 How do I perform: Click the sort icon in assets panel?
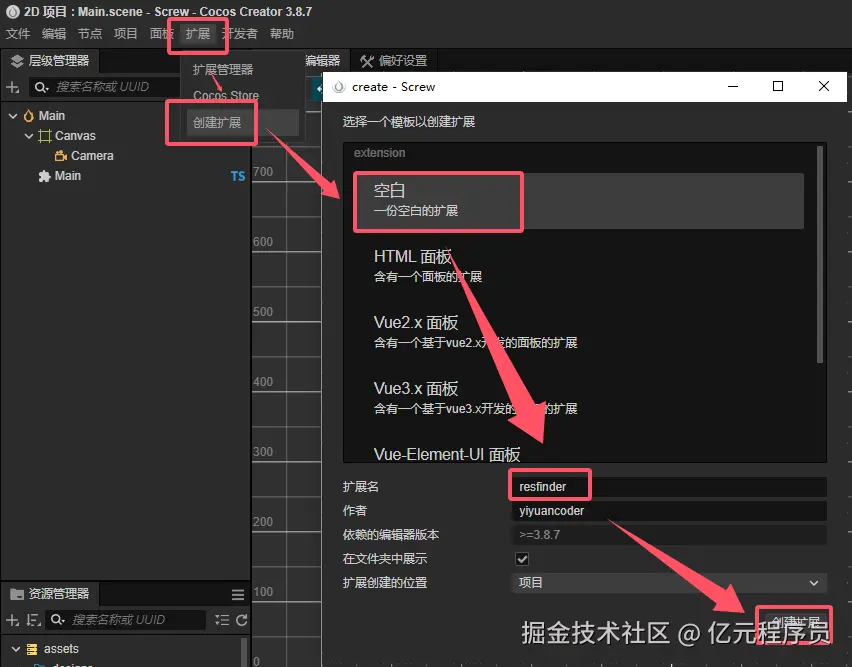click(x=34, y=620)
